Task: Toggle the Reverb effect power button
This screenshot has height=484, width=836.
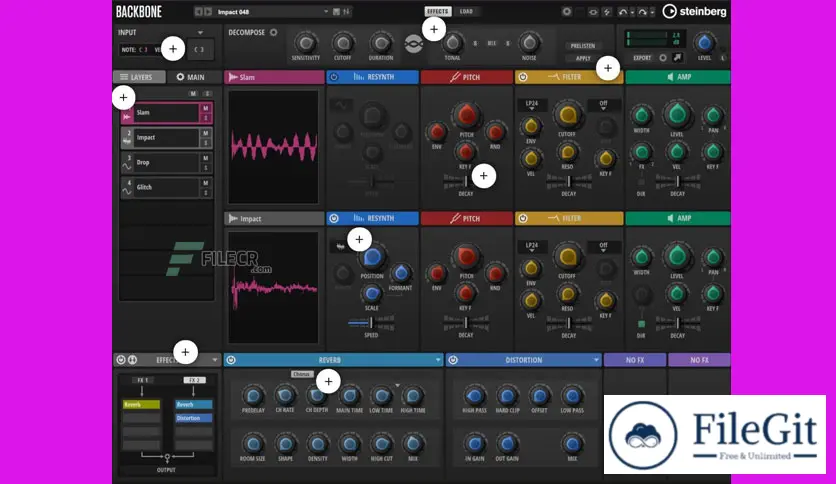Action: click(x=231, y=360)
